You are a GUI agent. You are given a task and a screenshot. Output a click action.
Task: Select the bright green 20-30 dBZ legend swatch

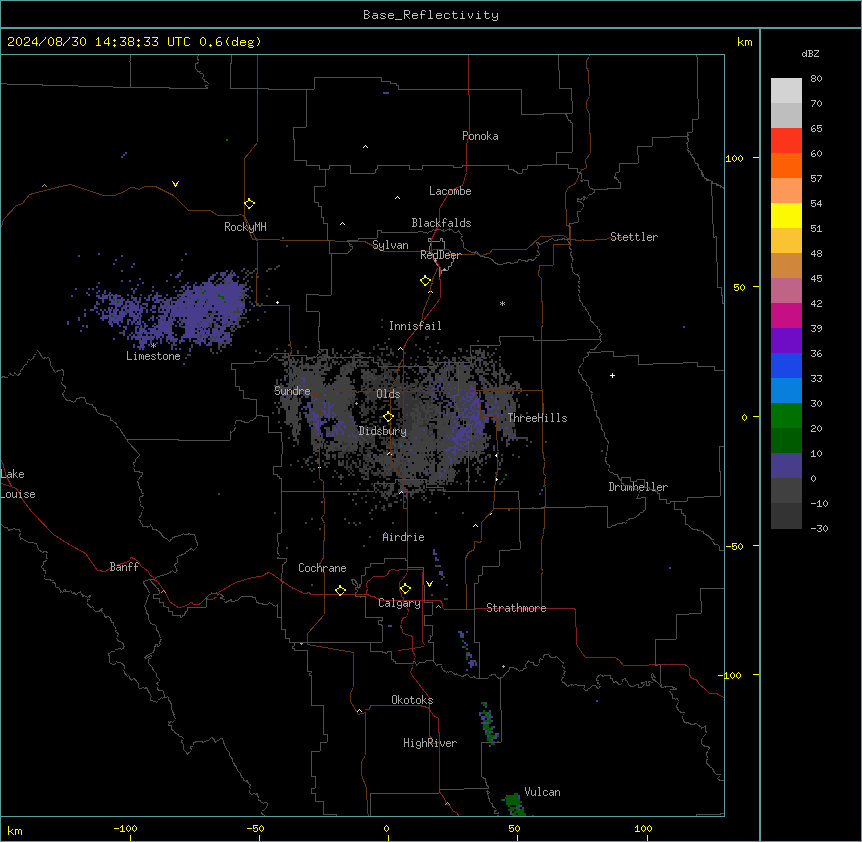point(786,416)
